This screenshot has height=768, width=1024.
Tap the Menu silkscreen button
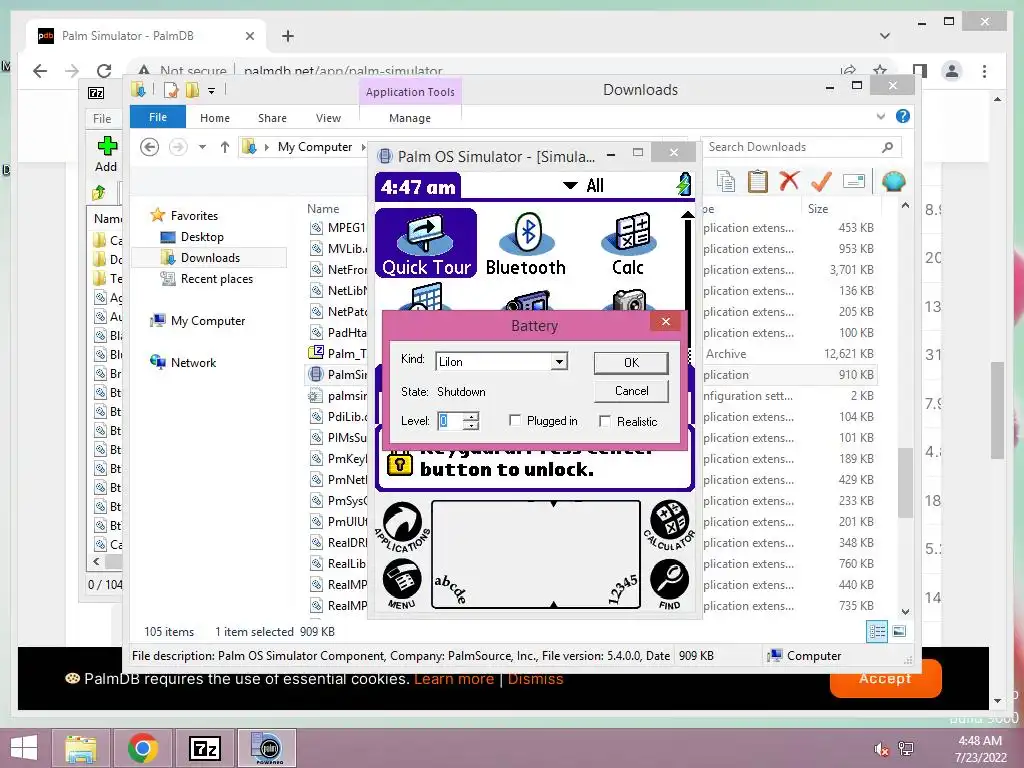[402, 584]
